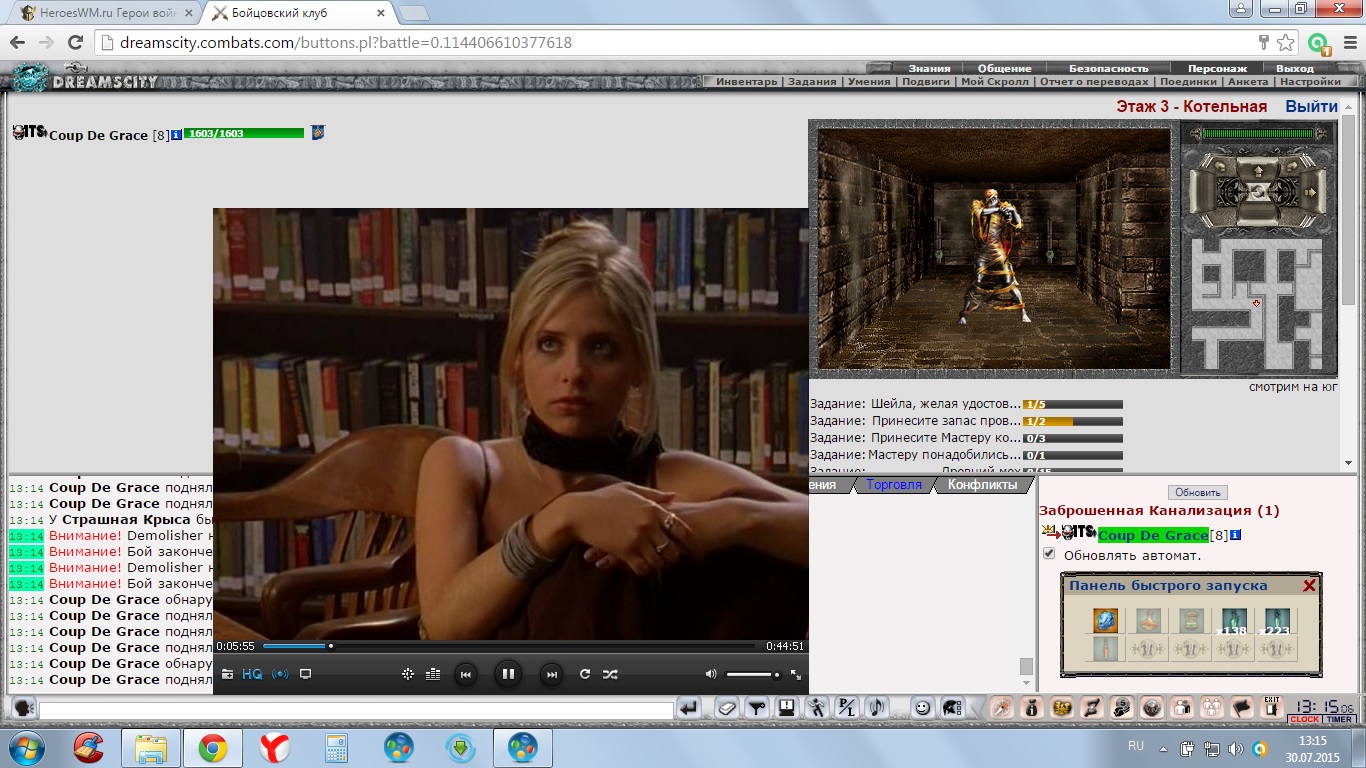Click the coins in hand icon
Viewport: 1366px width, 768px height.
(x=1122, y=708)
